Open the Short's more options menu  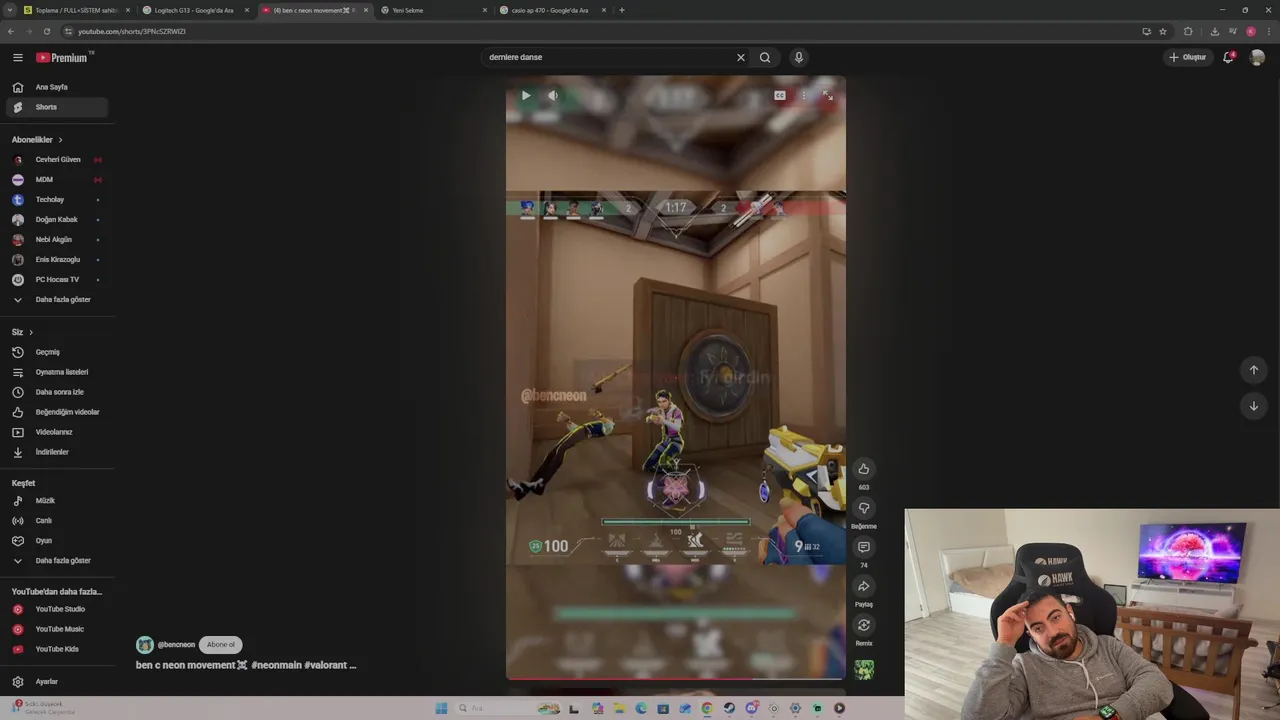coord(804,95)
